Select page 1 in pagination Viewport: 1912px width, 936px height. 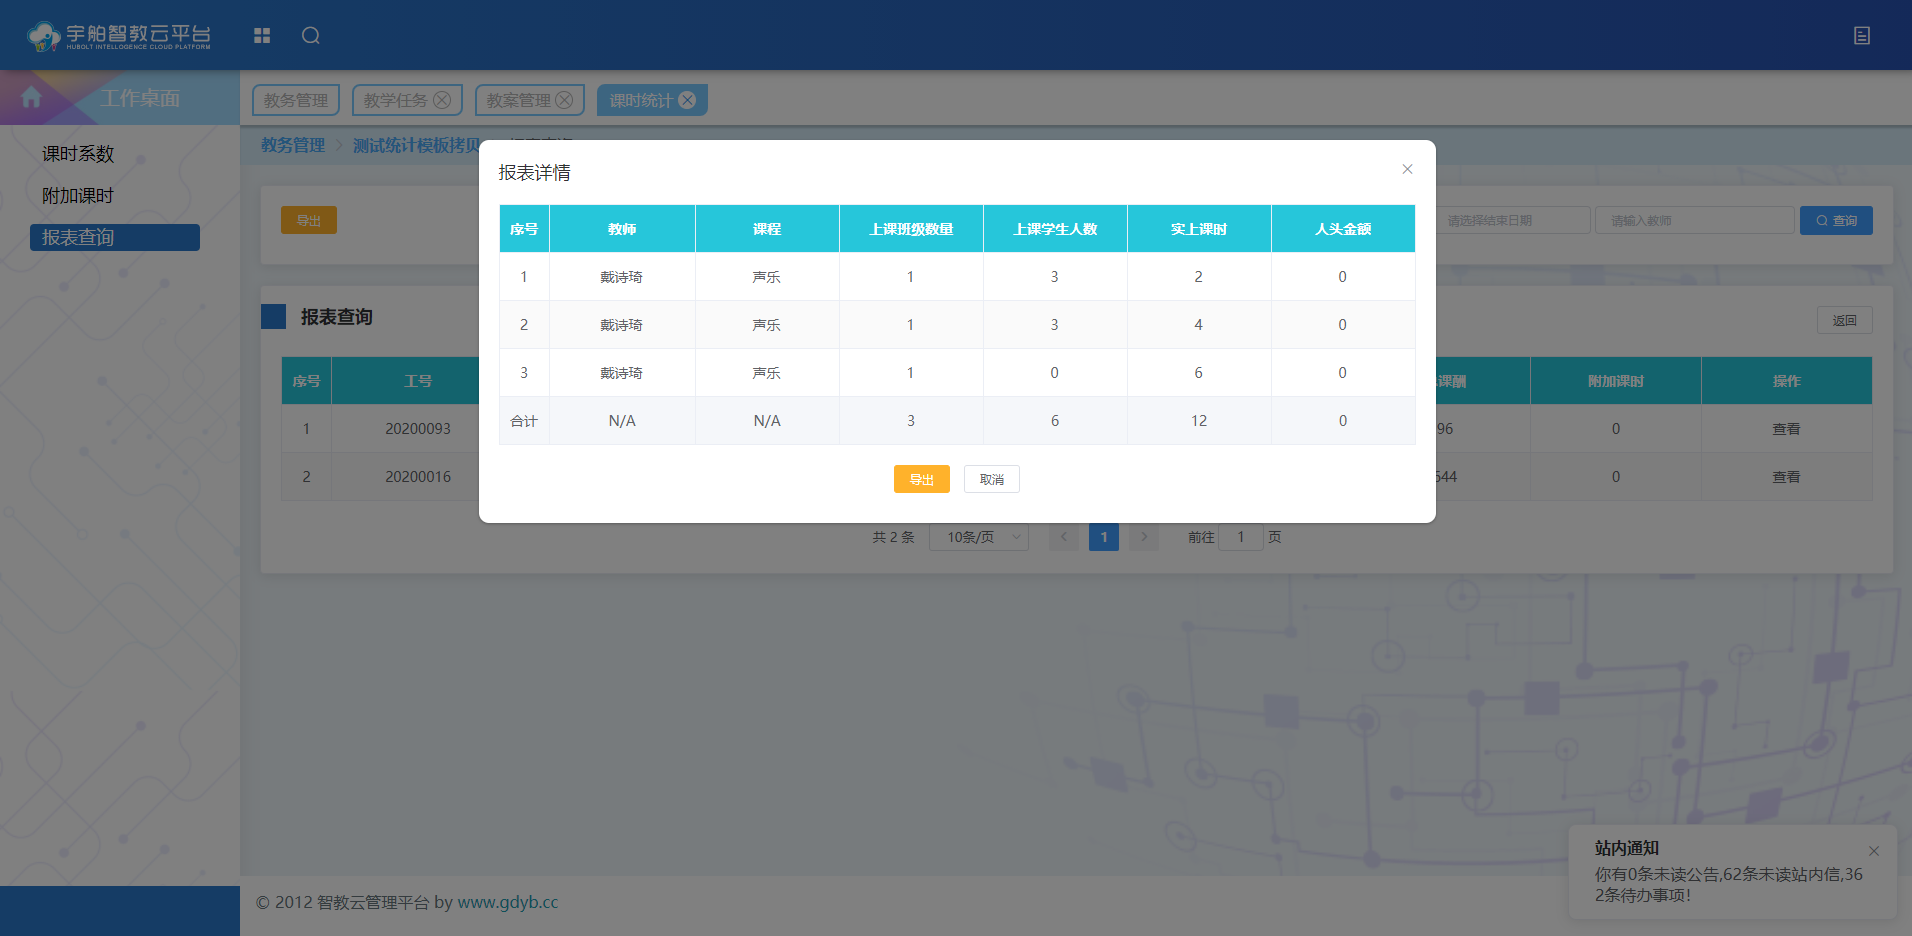1104,537
